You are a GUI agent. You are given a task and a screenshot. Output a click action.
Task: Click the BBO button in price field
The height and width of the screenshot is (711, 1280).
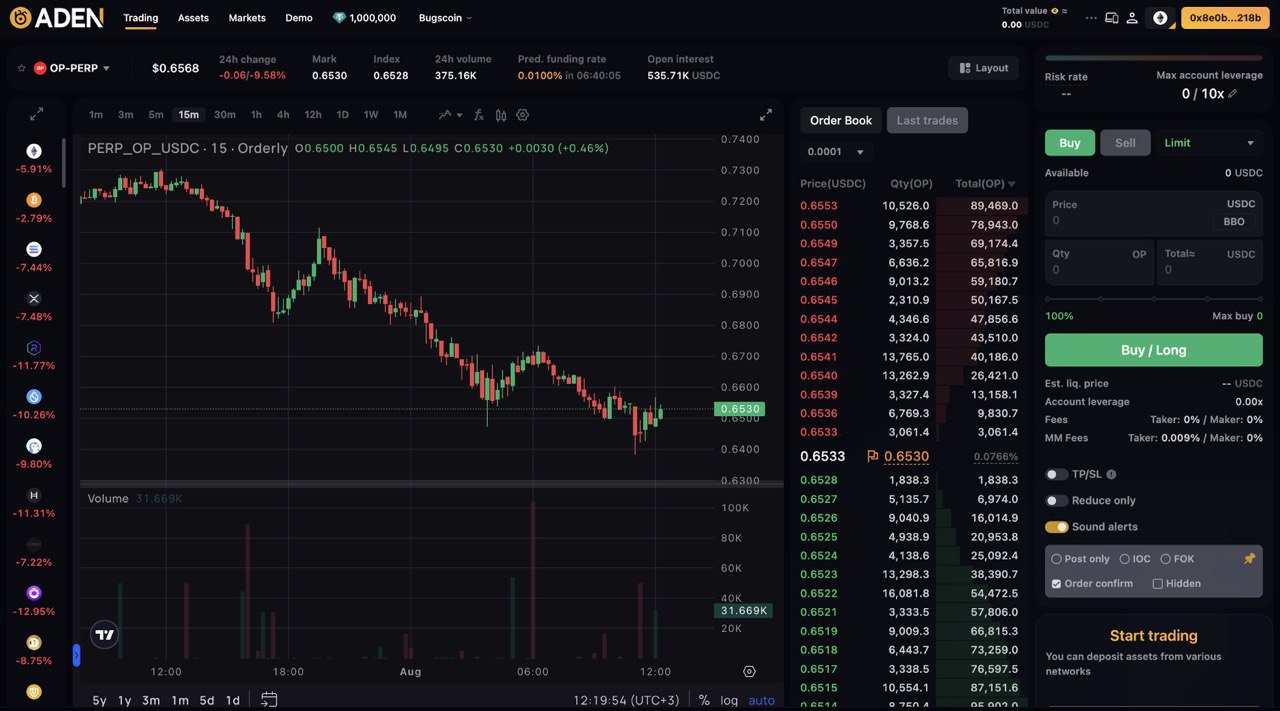(x=1234, y=222)
